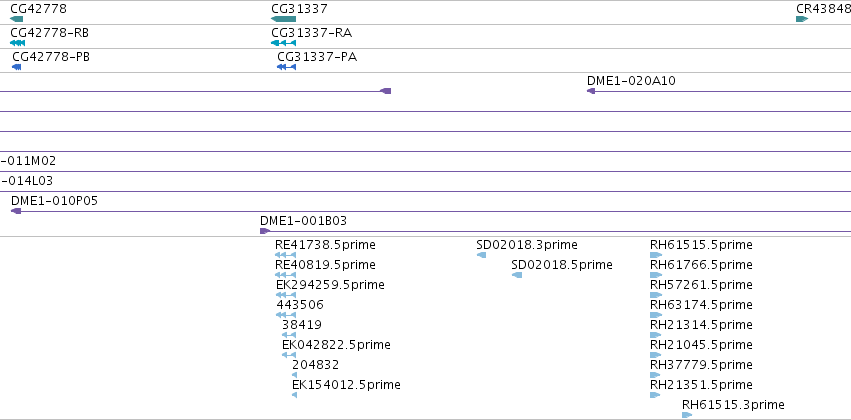Select the DME1-020A10 clone start arrow
Screen dimensions: 851x420
[x=591, y=91]
